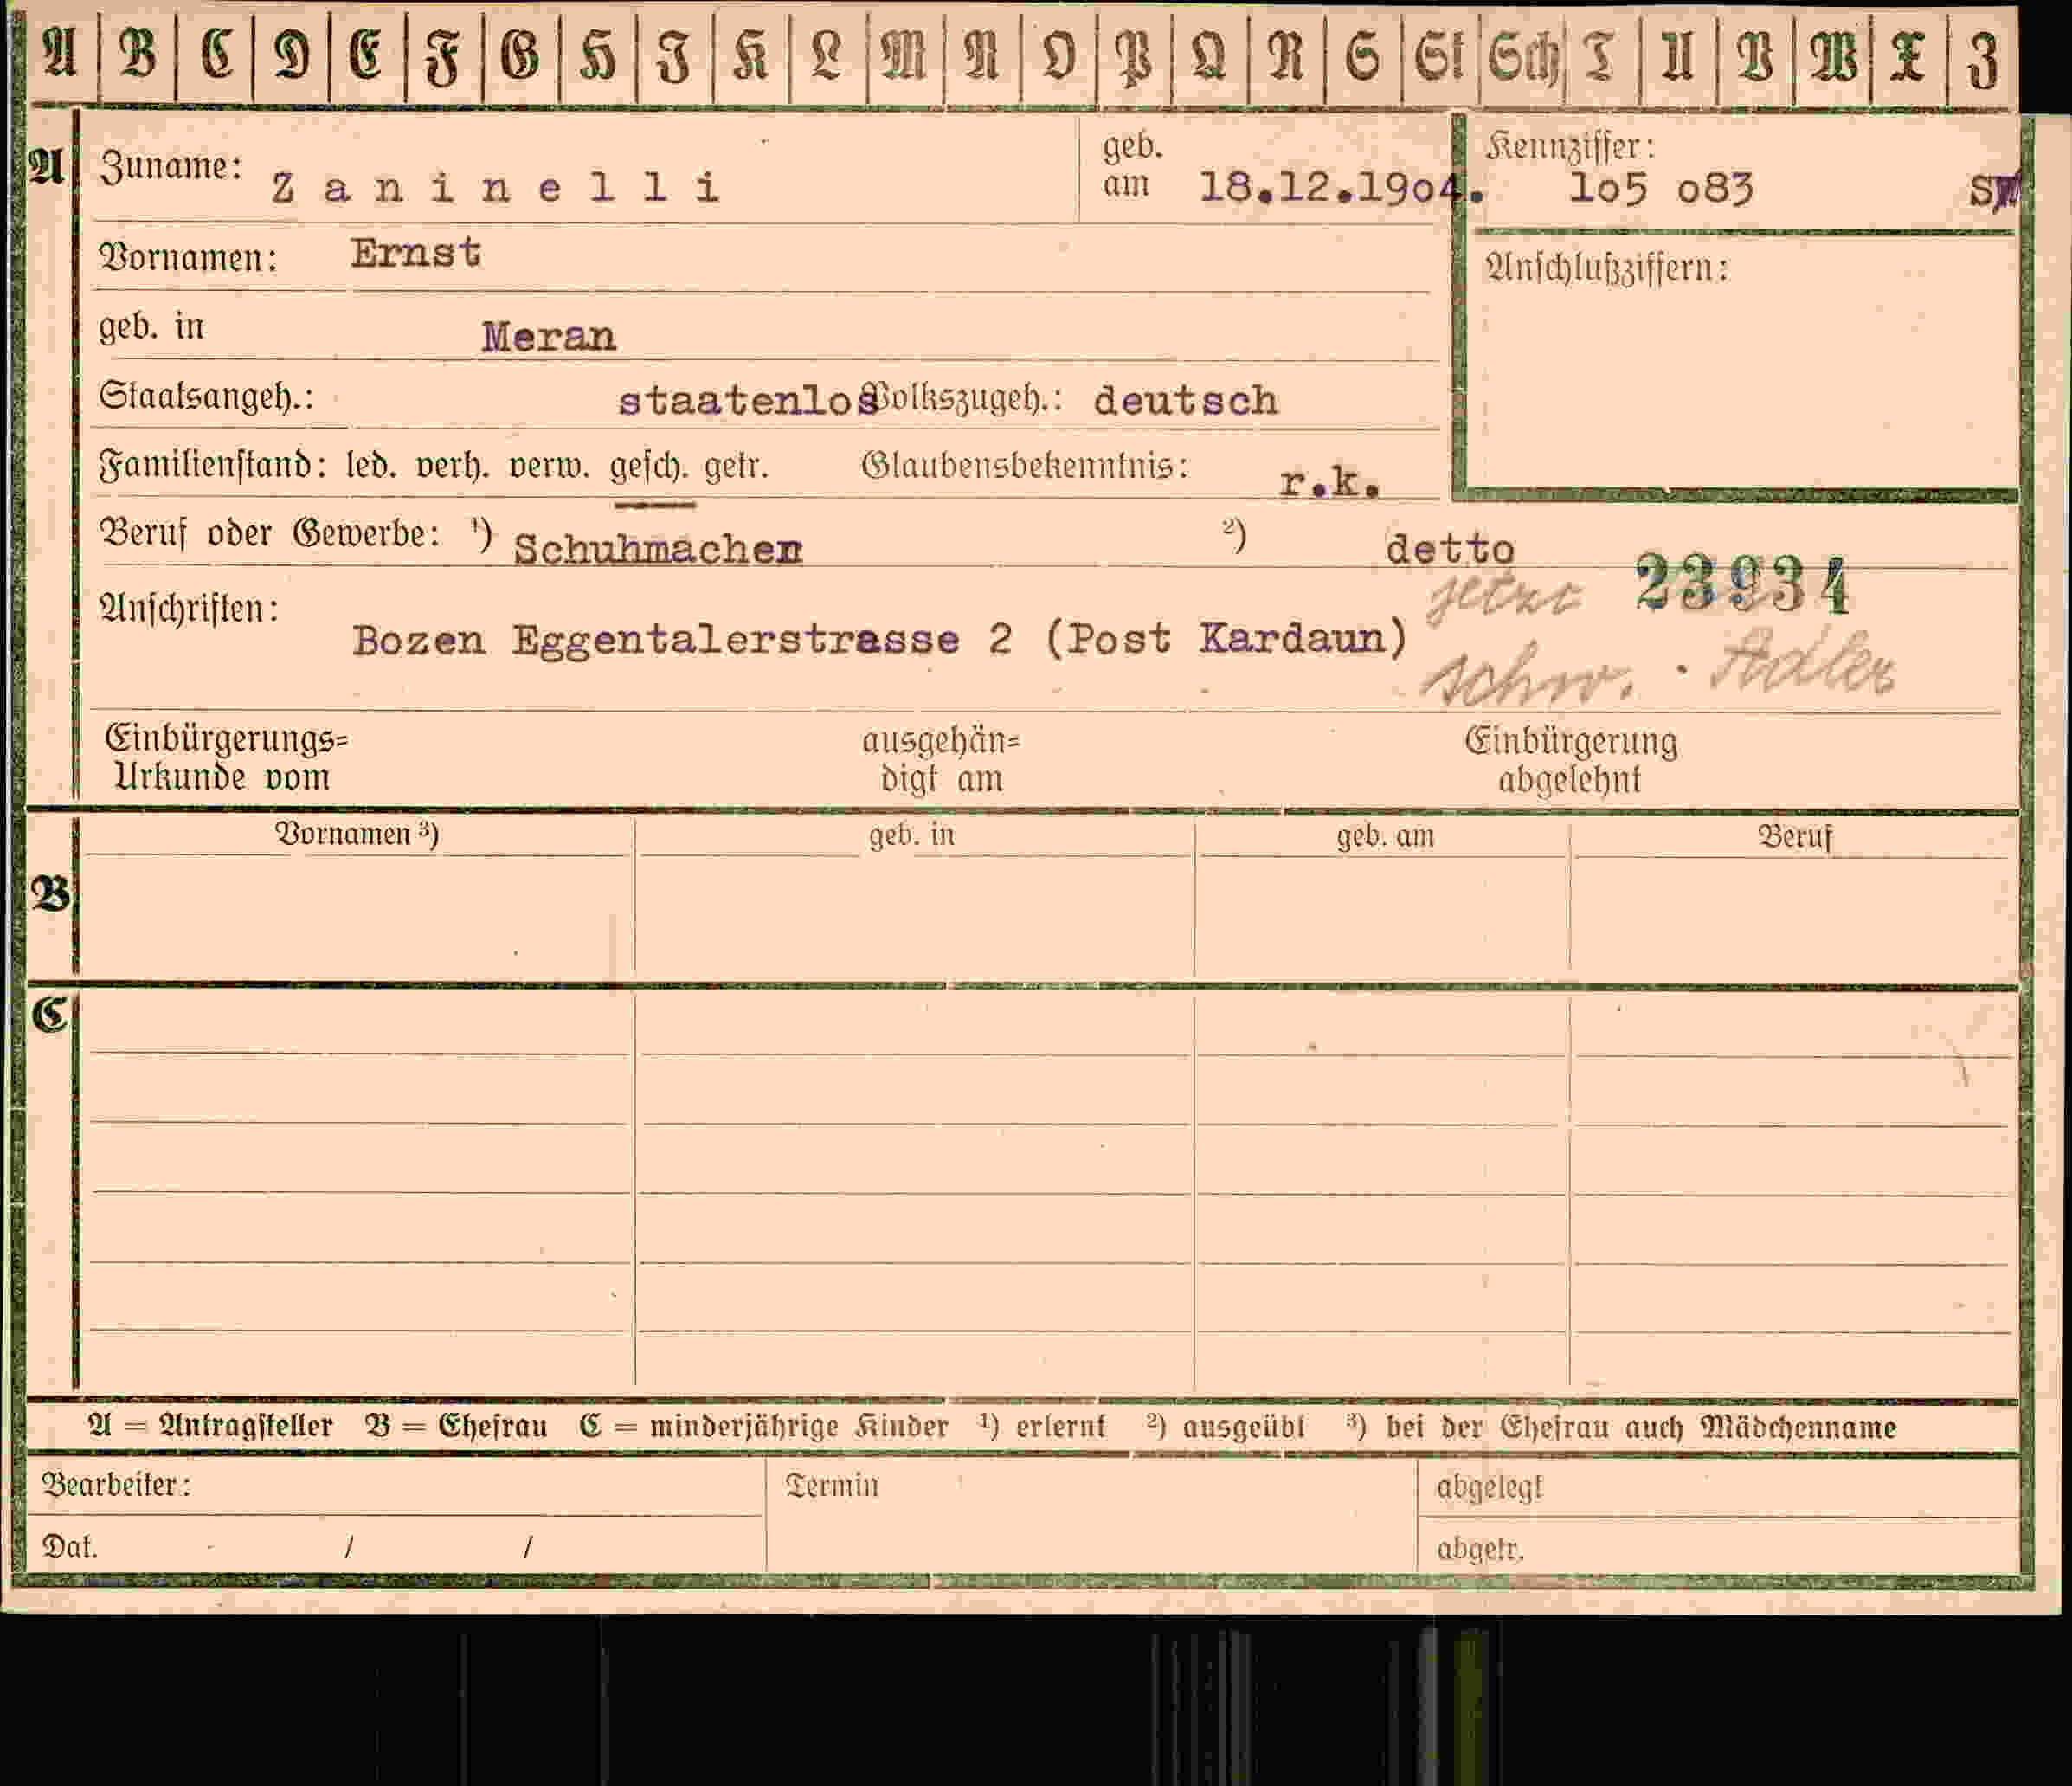Select the letter U tab in the alphabet strip

click(1679, 54)
